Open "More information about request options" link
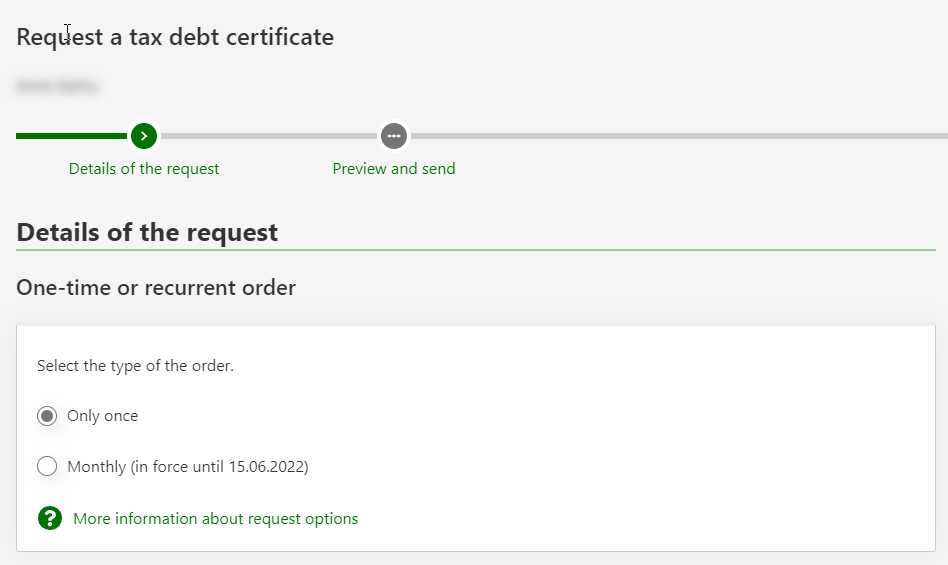 pos(215,519)
